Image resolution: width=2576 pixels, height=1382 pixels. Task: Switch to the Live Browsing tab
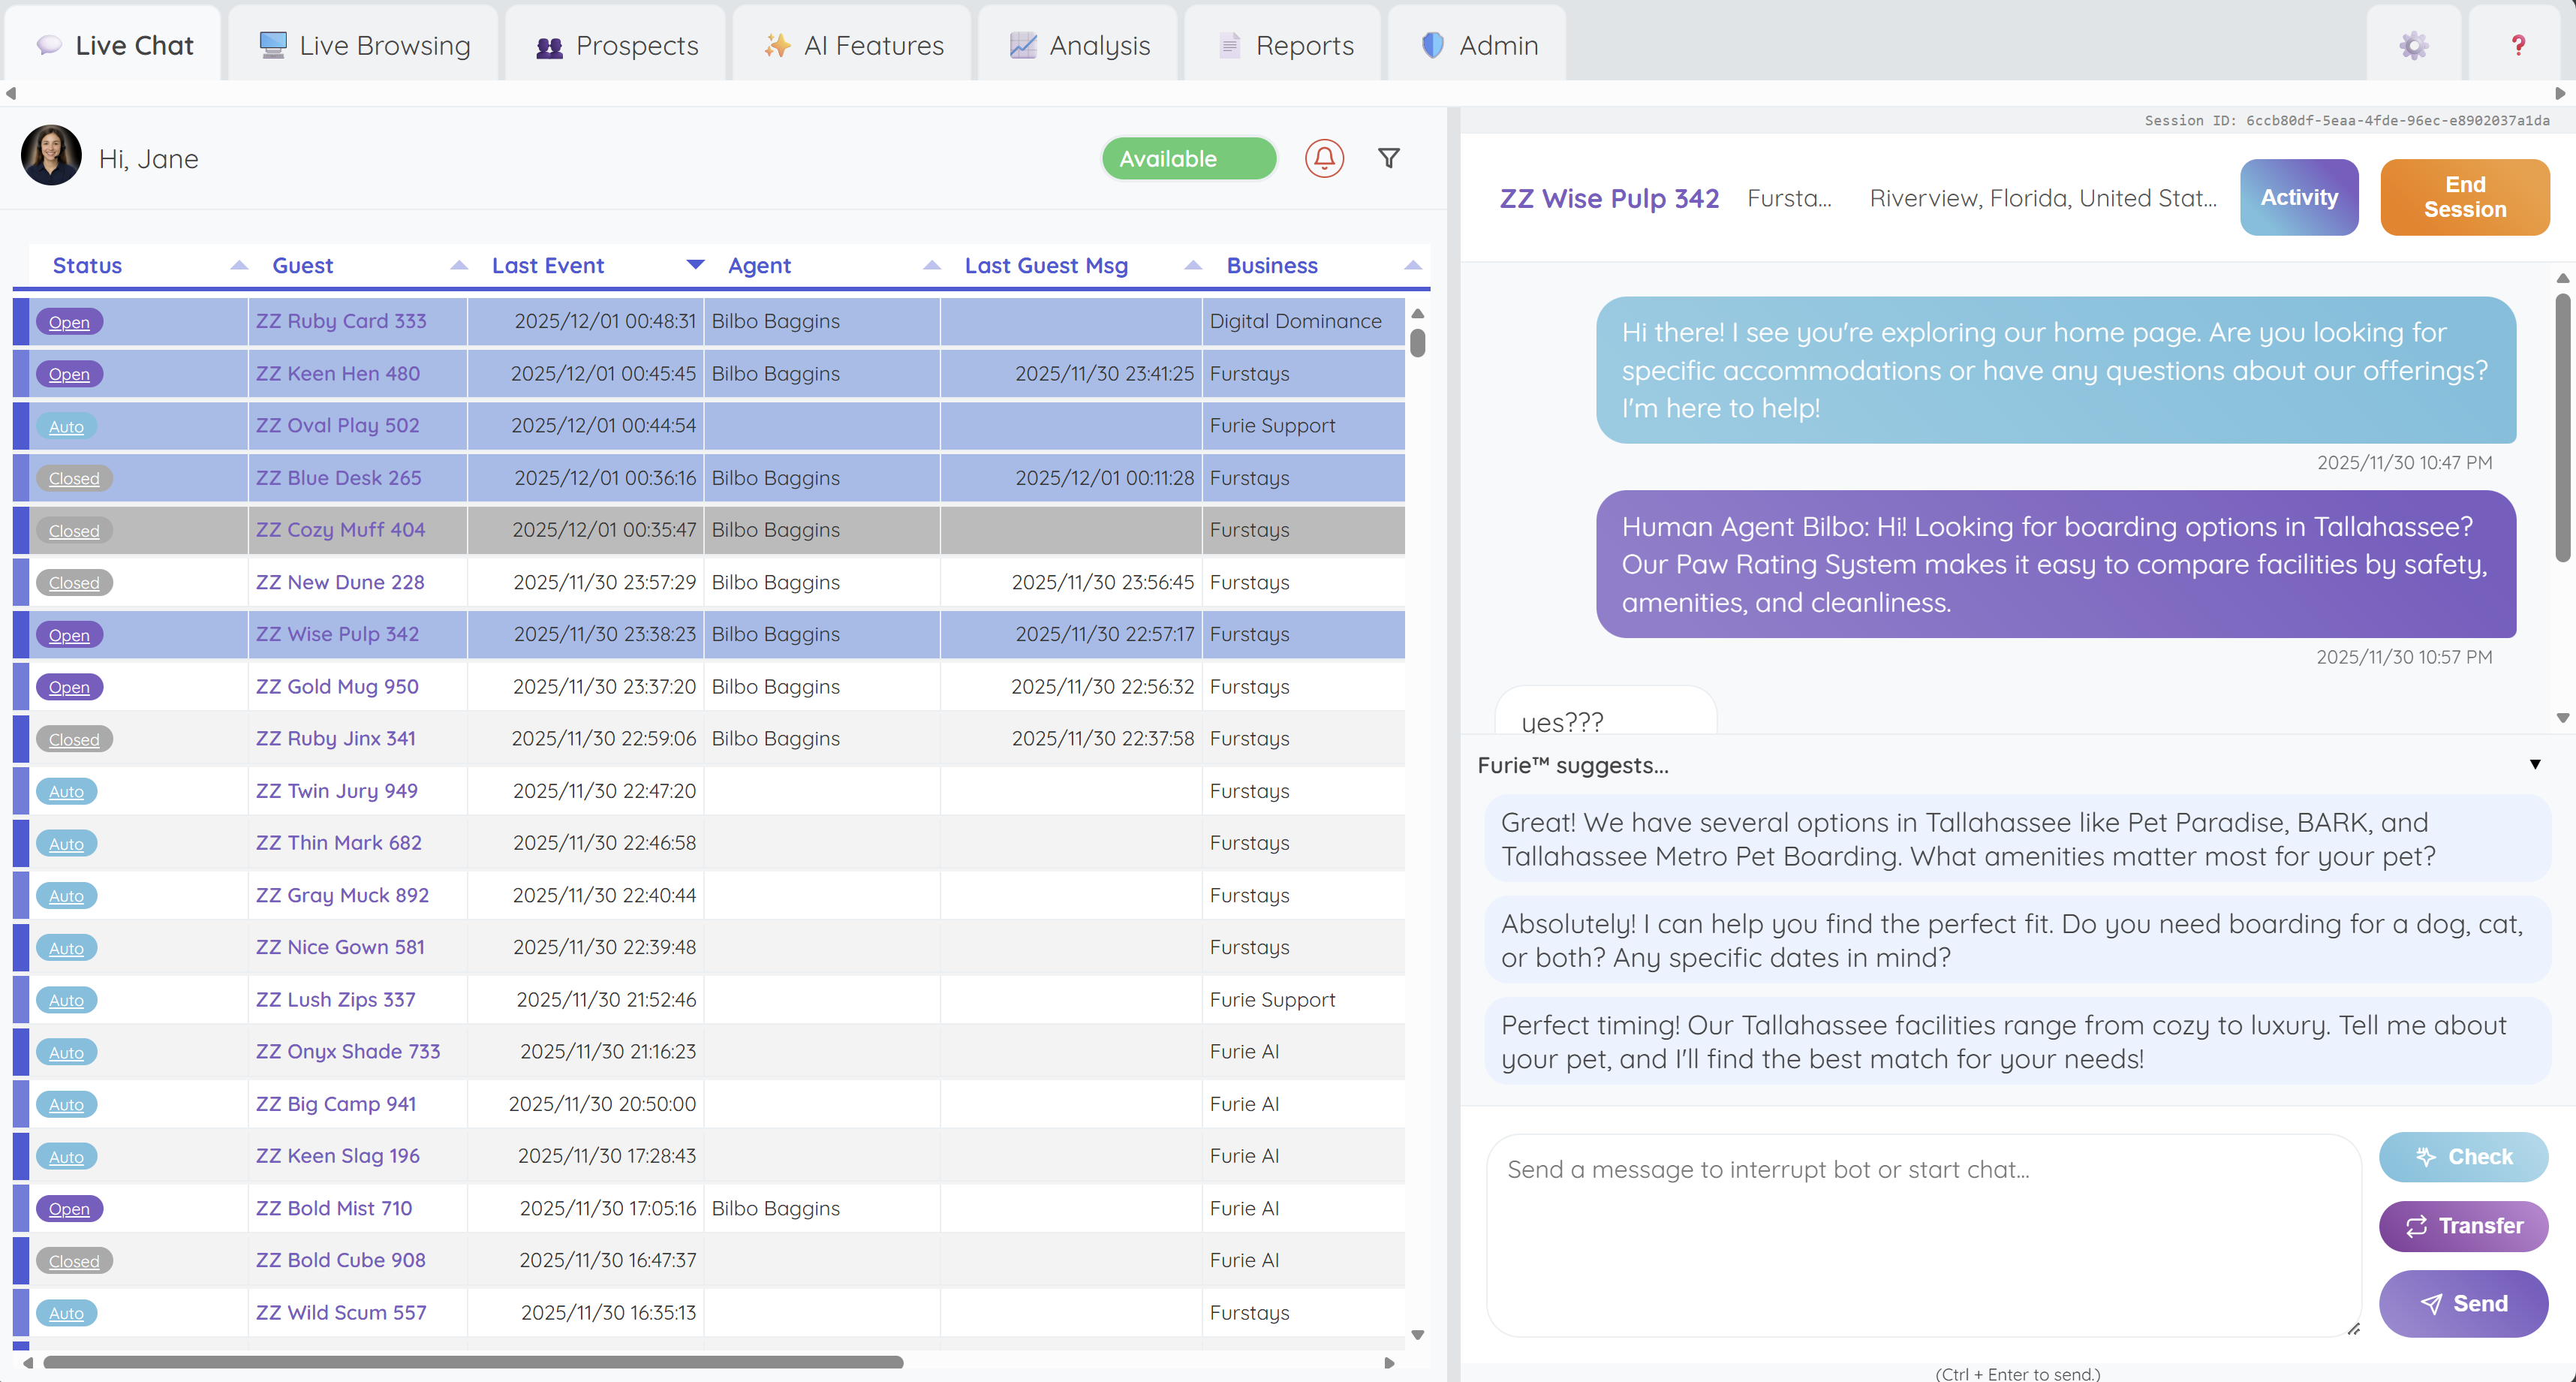[364, 45]
